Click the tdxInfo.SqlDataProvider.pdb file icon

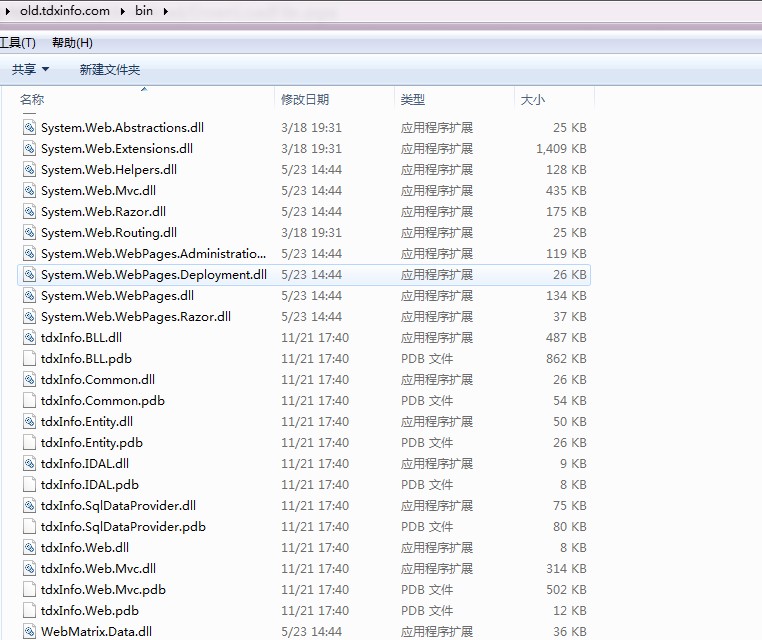point(30,526)
